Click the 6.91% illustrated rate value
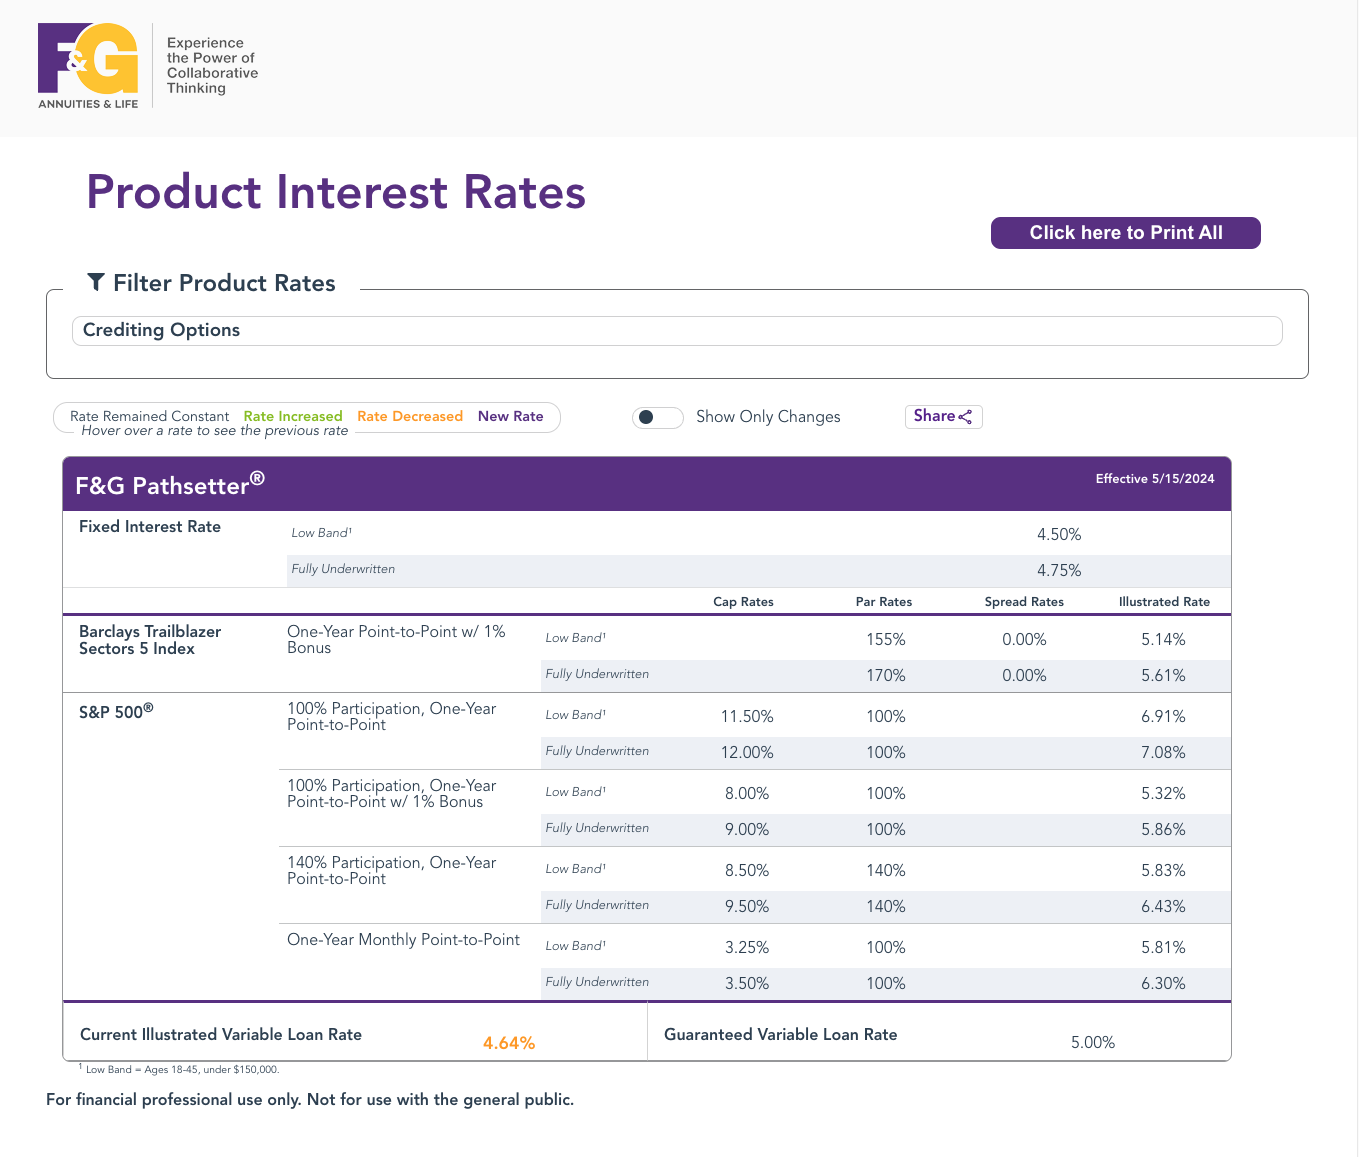 click(1163, 717)
